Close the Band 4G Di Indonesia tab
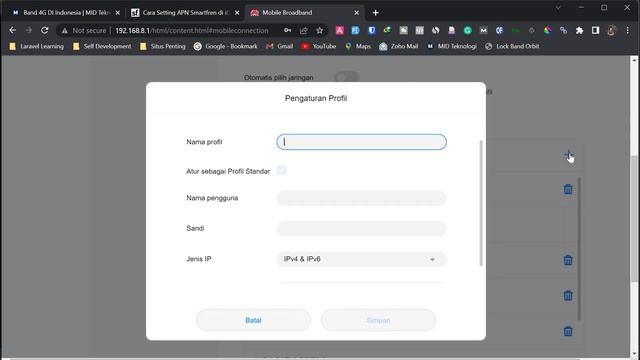 click(118, 13)
